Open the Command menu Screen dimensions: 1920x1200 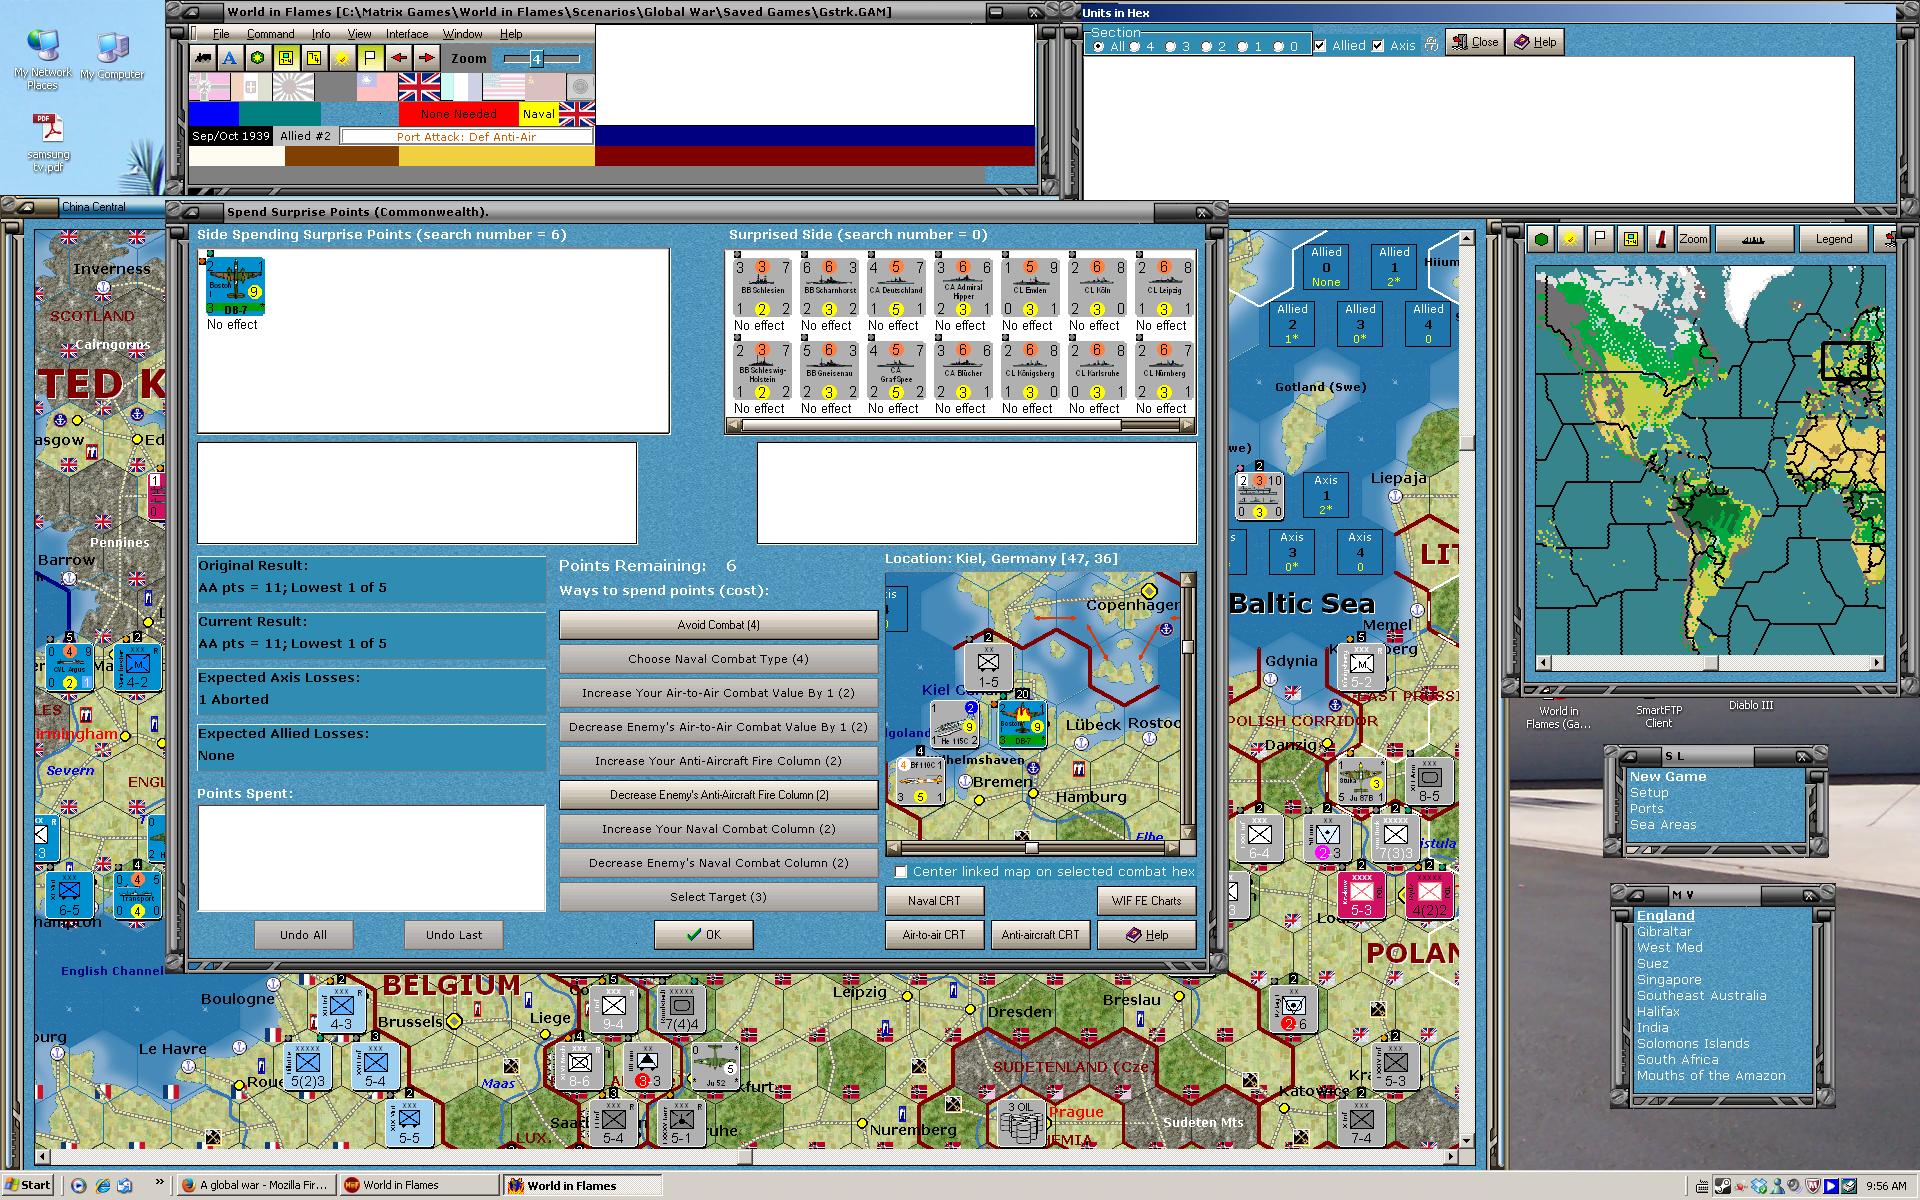(x=270, y=34)
